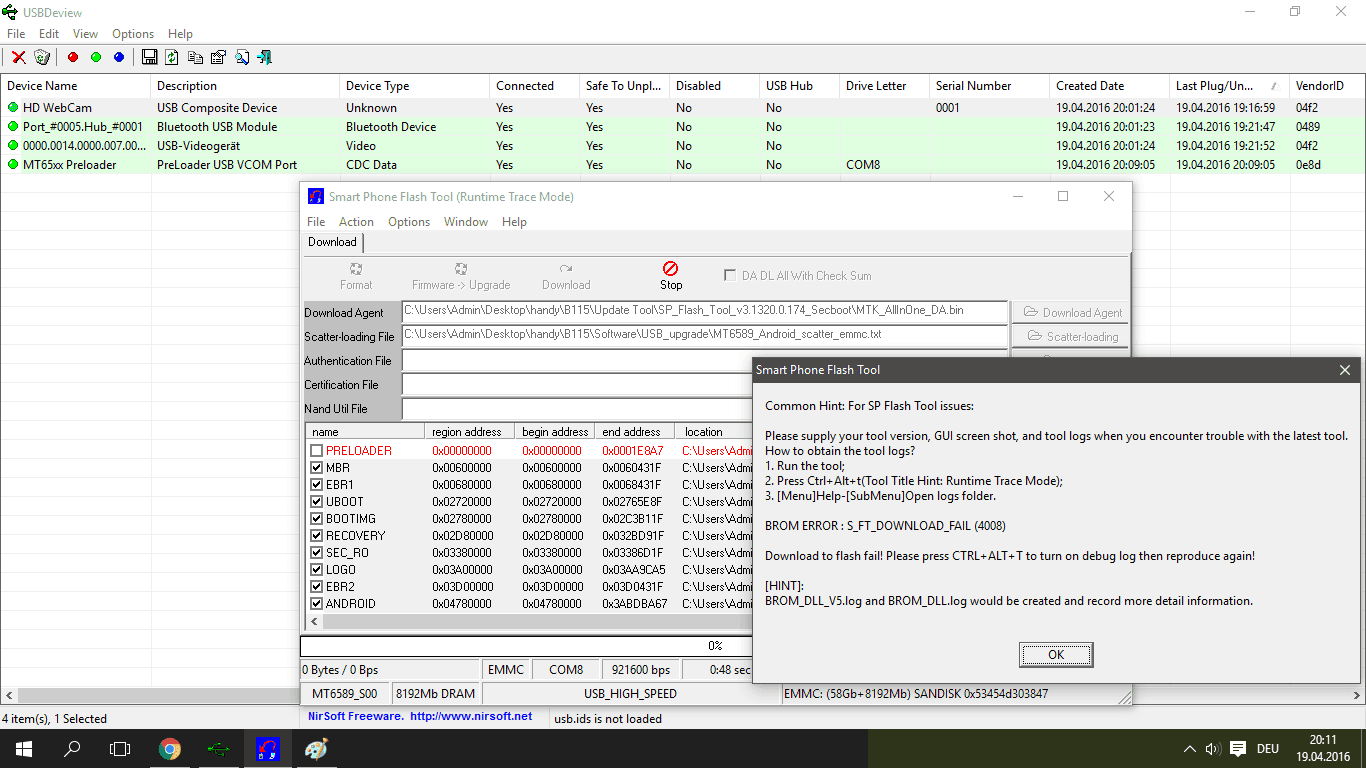
Task: Click the refresh icon in USBDeview toolbar
Action: click(172, 57)
